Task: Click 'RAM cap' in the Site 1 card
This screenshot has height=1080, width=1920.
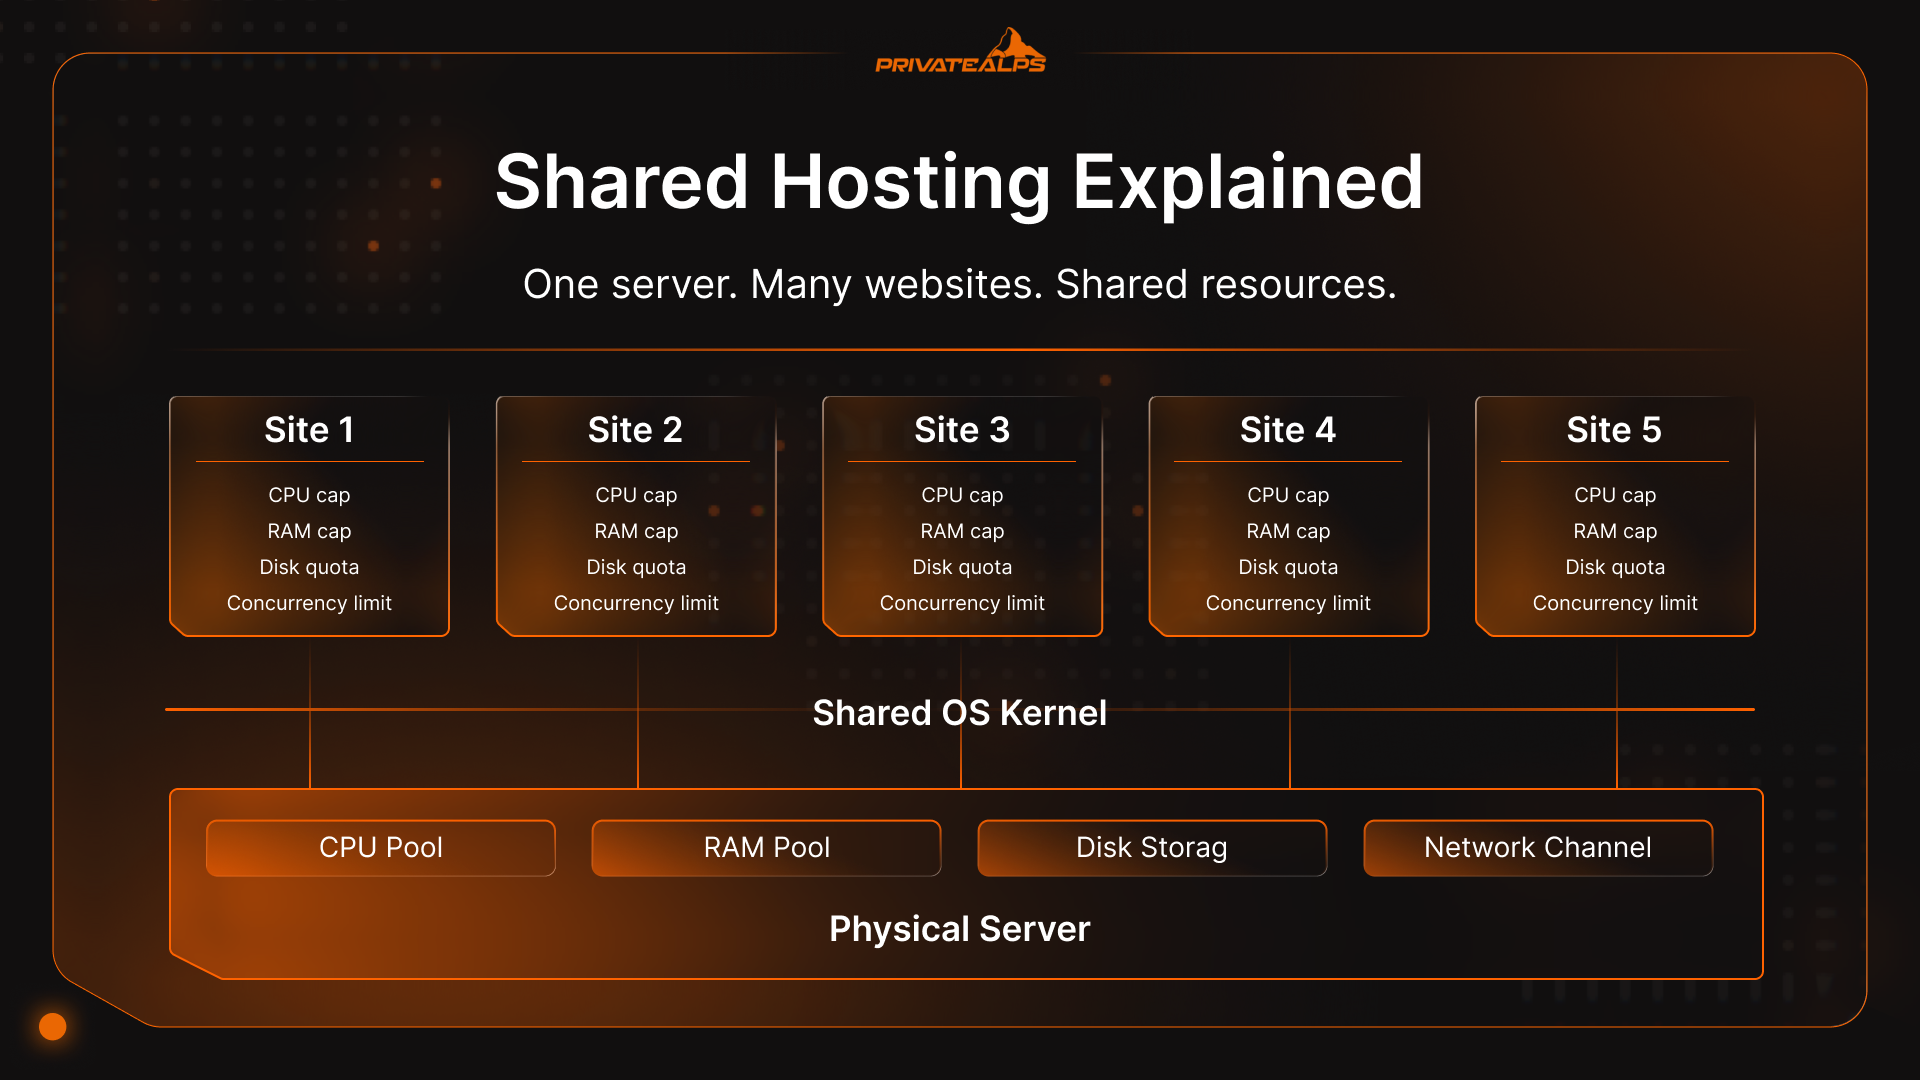Action: (x=309, y=531)
